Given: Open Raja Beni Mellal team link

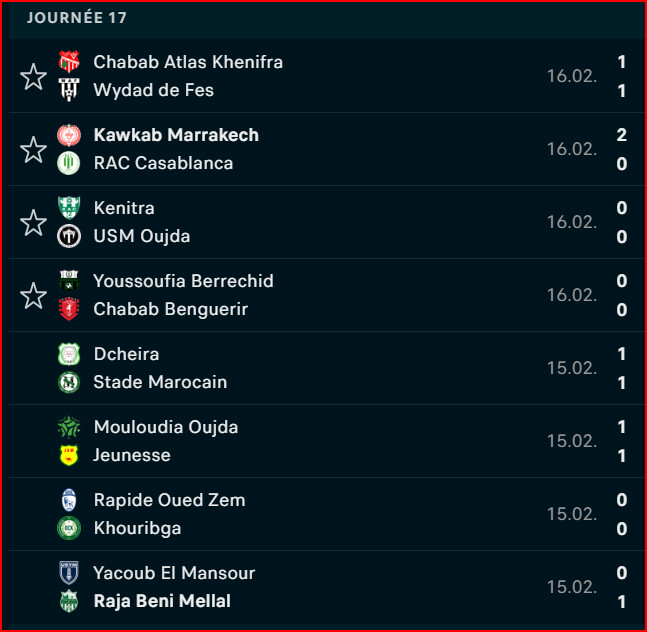Looking at the screenshot, I should point(162,601).
